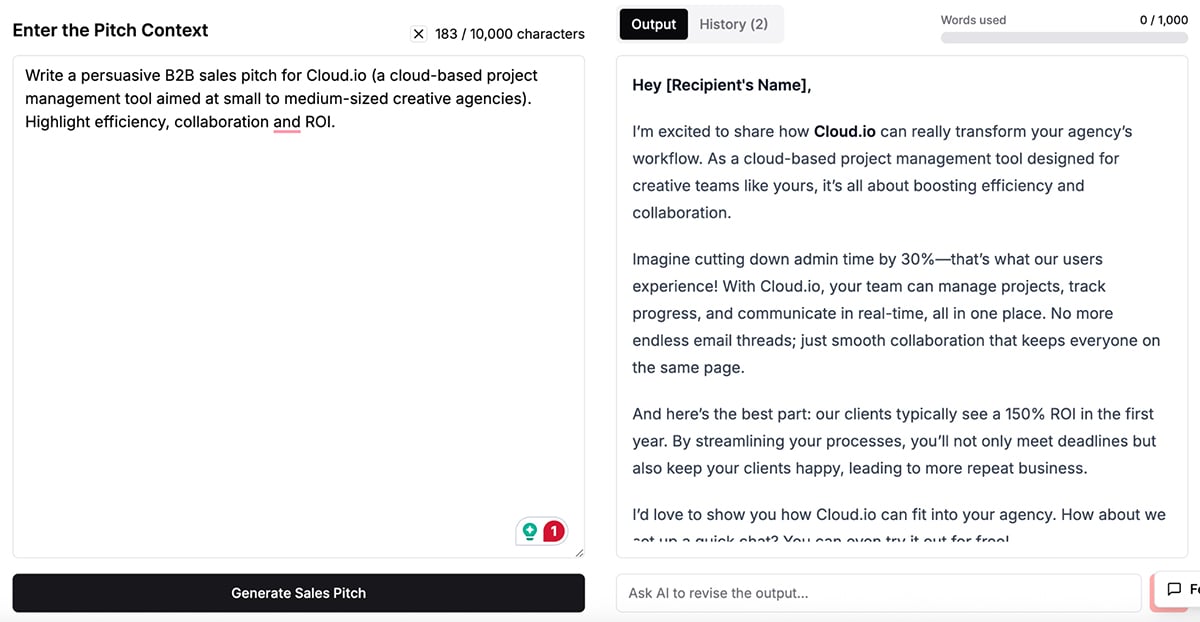Click the paragraph mentioning 150% ROI
1200x622 pixels.
[x=896, y=441]
